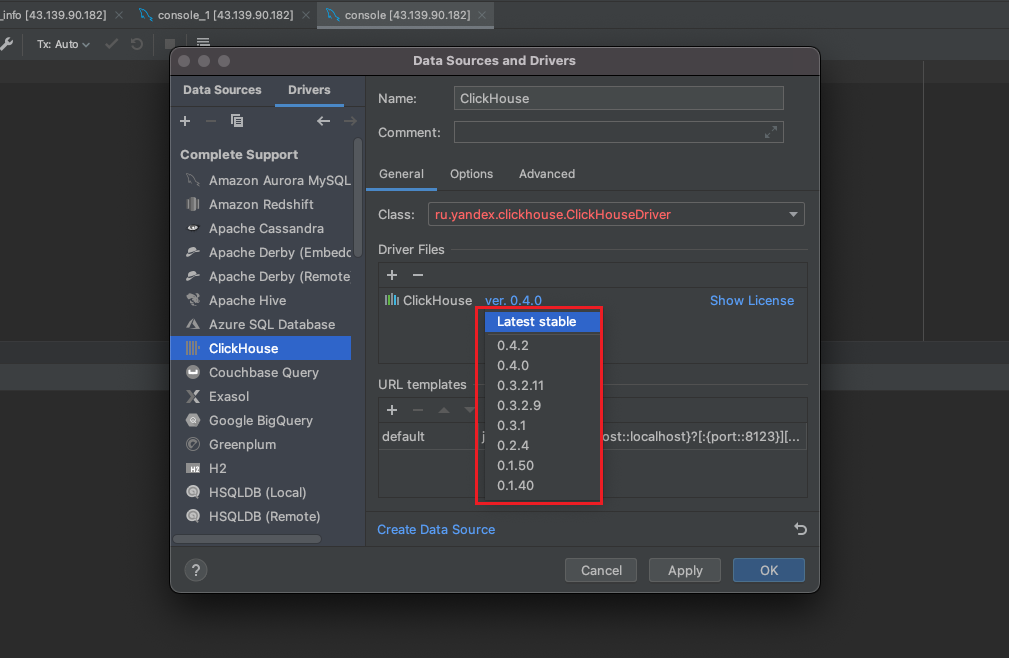
Task: Open the Advanced tab
Action: coord(547,174)
